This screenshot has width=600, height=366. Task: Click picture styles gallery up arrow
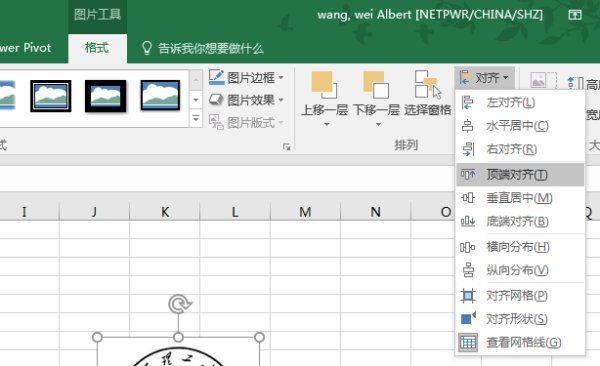196,80
